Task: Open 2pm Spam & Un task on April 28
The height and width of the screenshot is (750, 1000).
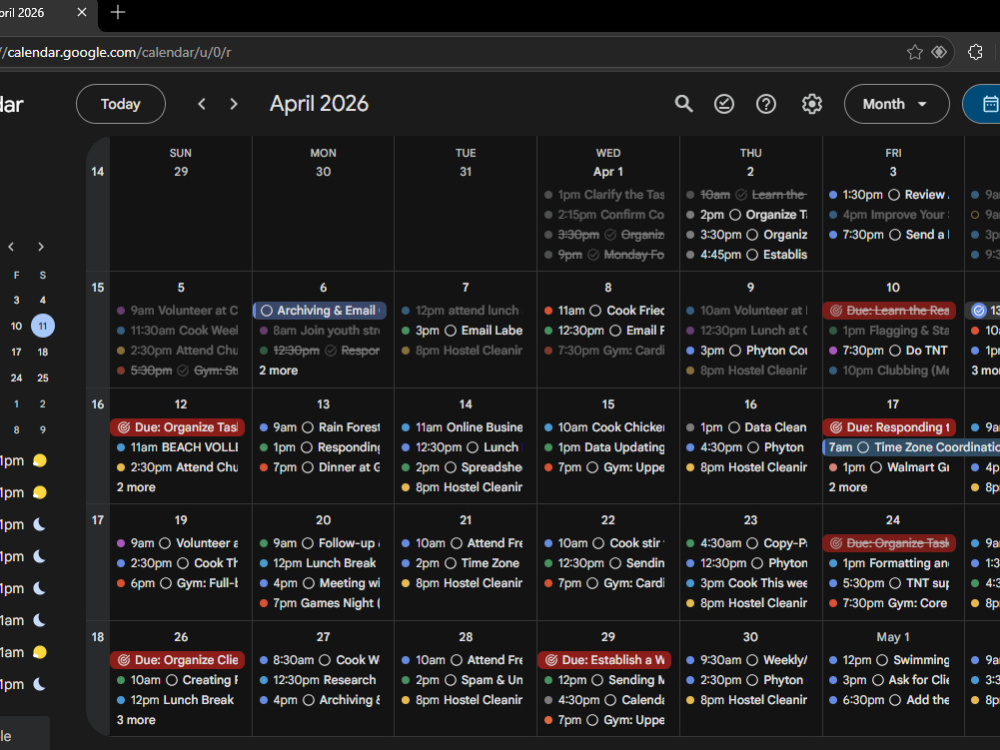Action: click(462, 680)
